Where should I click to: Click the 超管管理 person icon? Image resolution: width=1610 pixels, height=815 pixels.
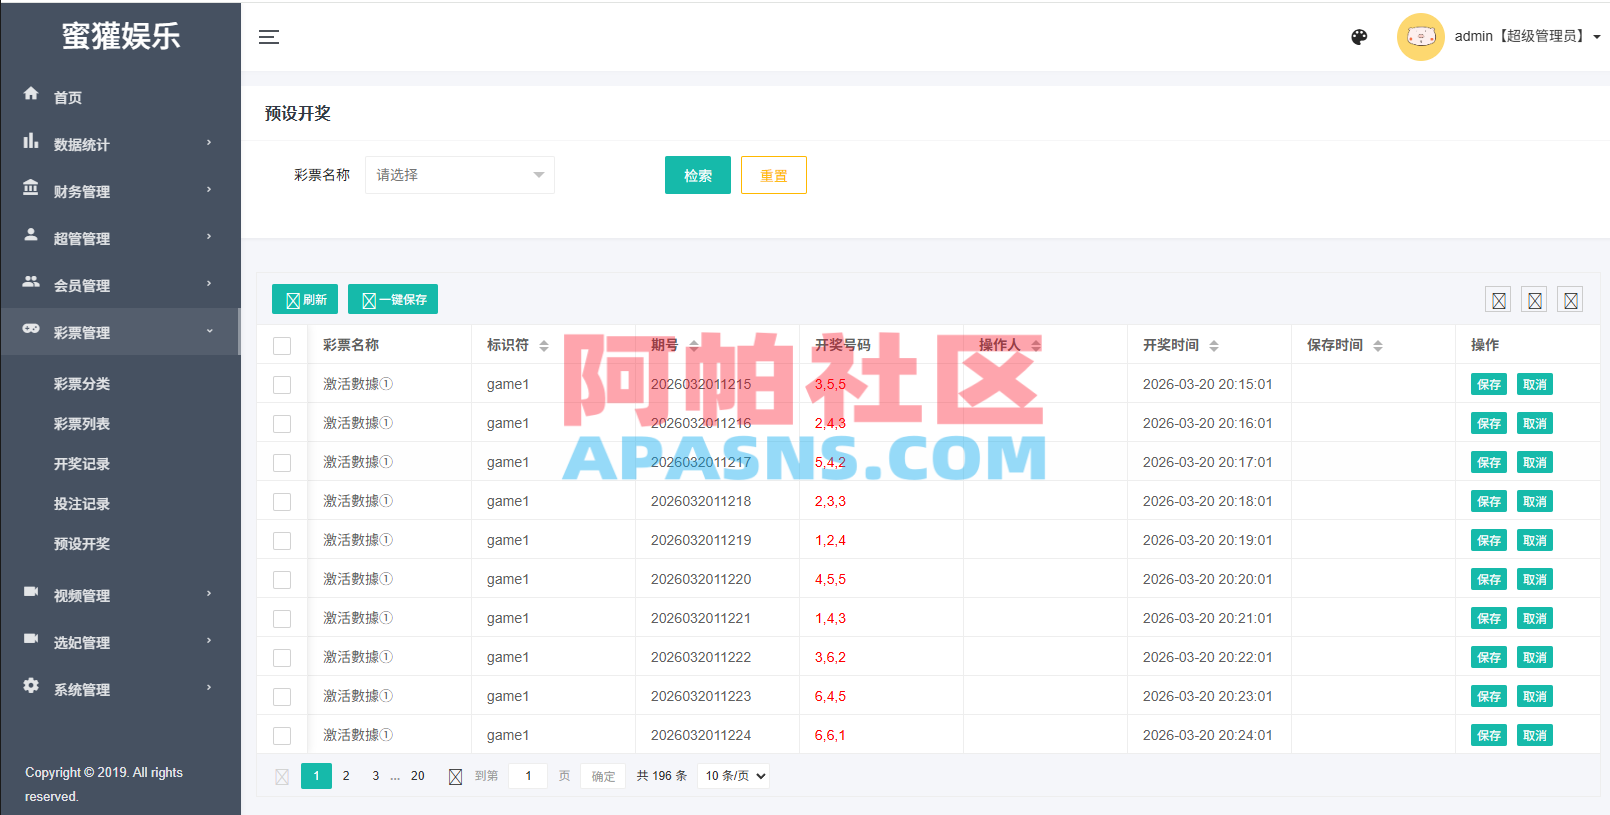(x=31, y=235)
